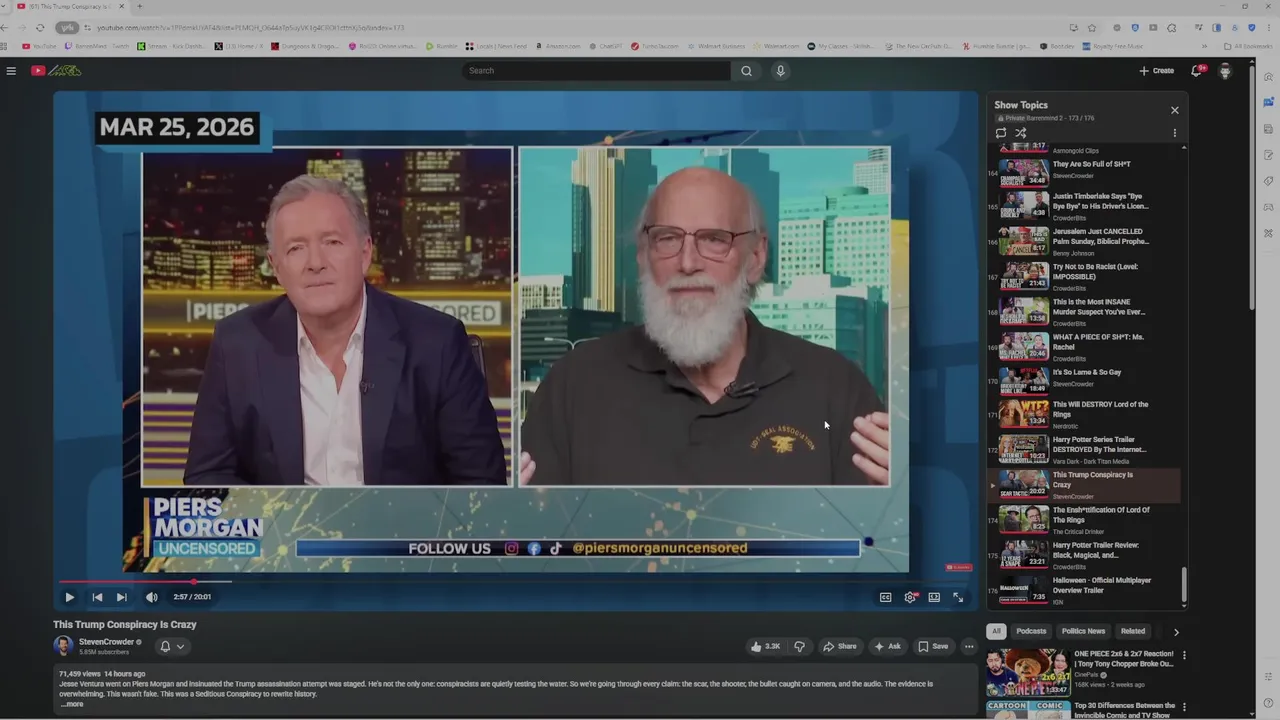This screenshot has width=1280, height=720.
Task: Select the 'Related' filter chip
Action: (x=1133, y=631)
